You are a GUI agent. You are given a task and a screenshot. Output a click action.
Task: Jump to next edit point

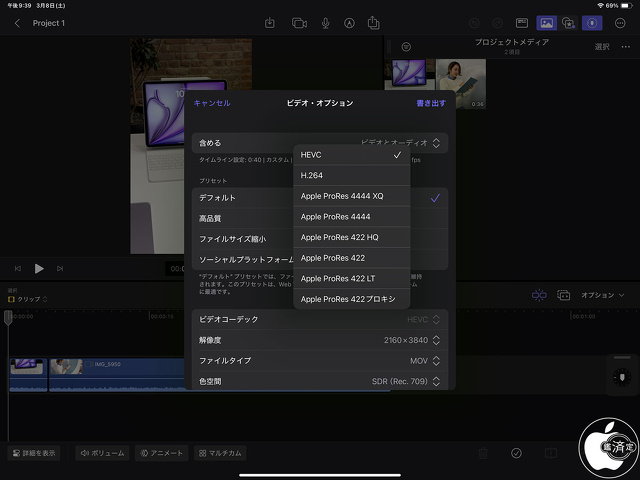click(x=60, y=269)
